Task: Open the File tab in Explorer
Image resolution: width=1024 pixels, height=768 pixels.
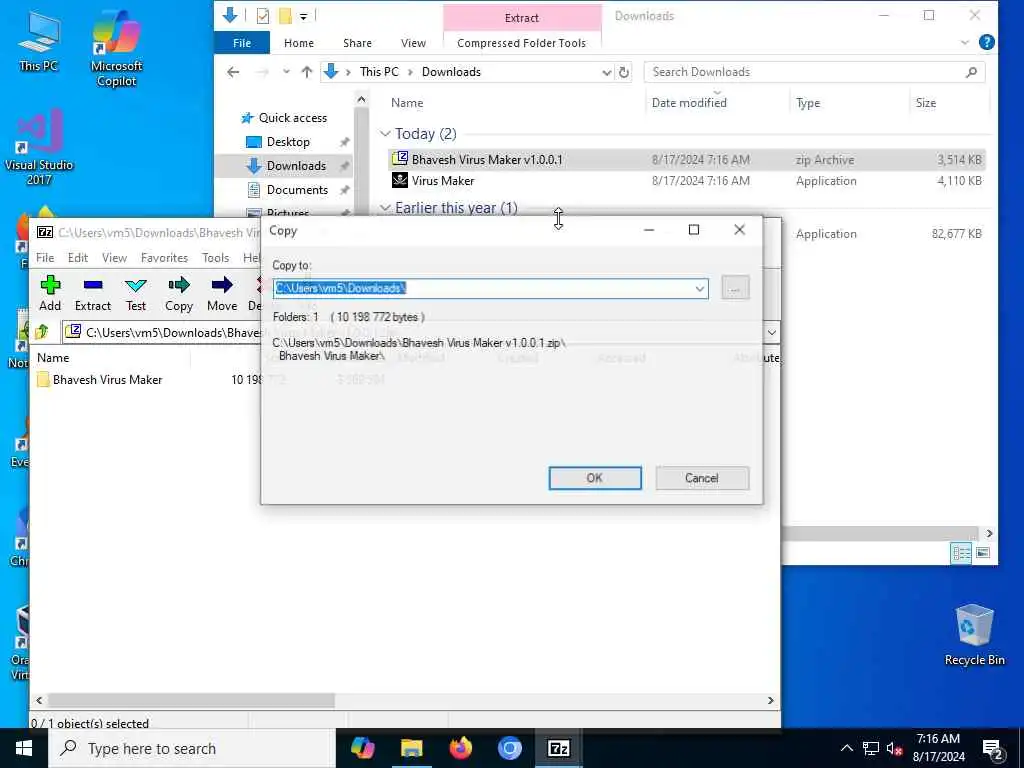Action: (x=242, y=43)
